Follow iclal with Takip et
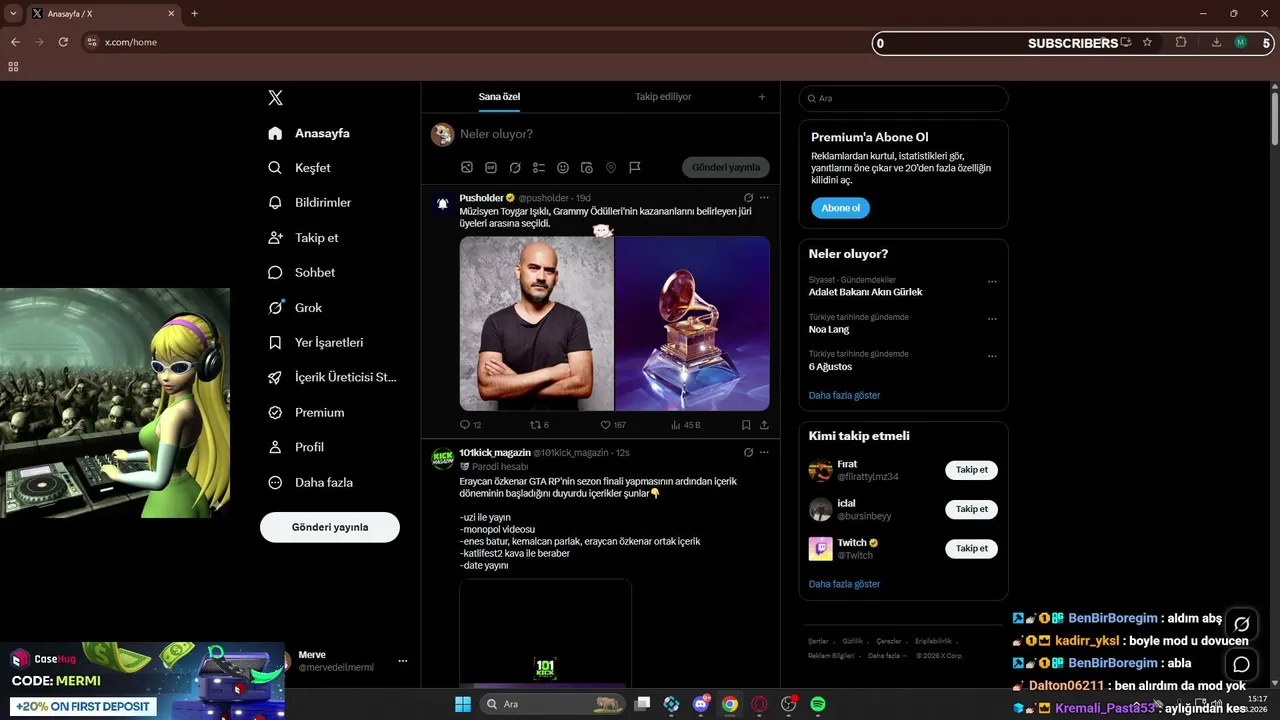The width and height of the screenshot is (1280, 720). (x=971, y=509)
